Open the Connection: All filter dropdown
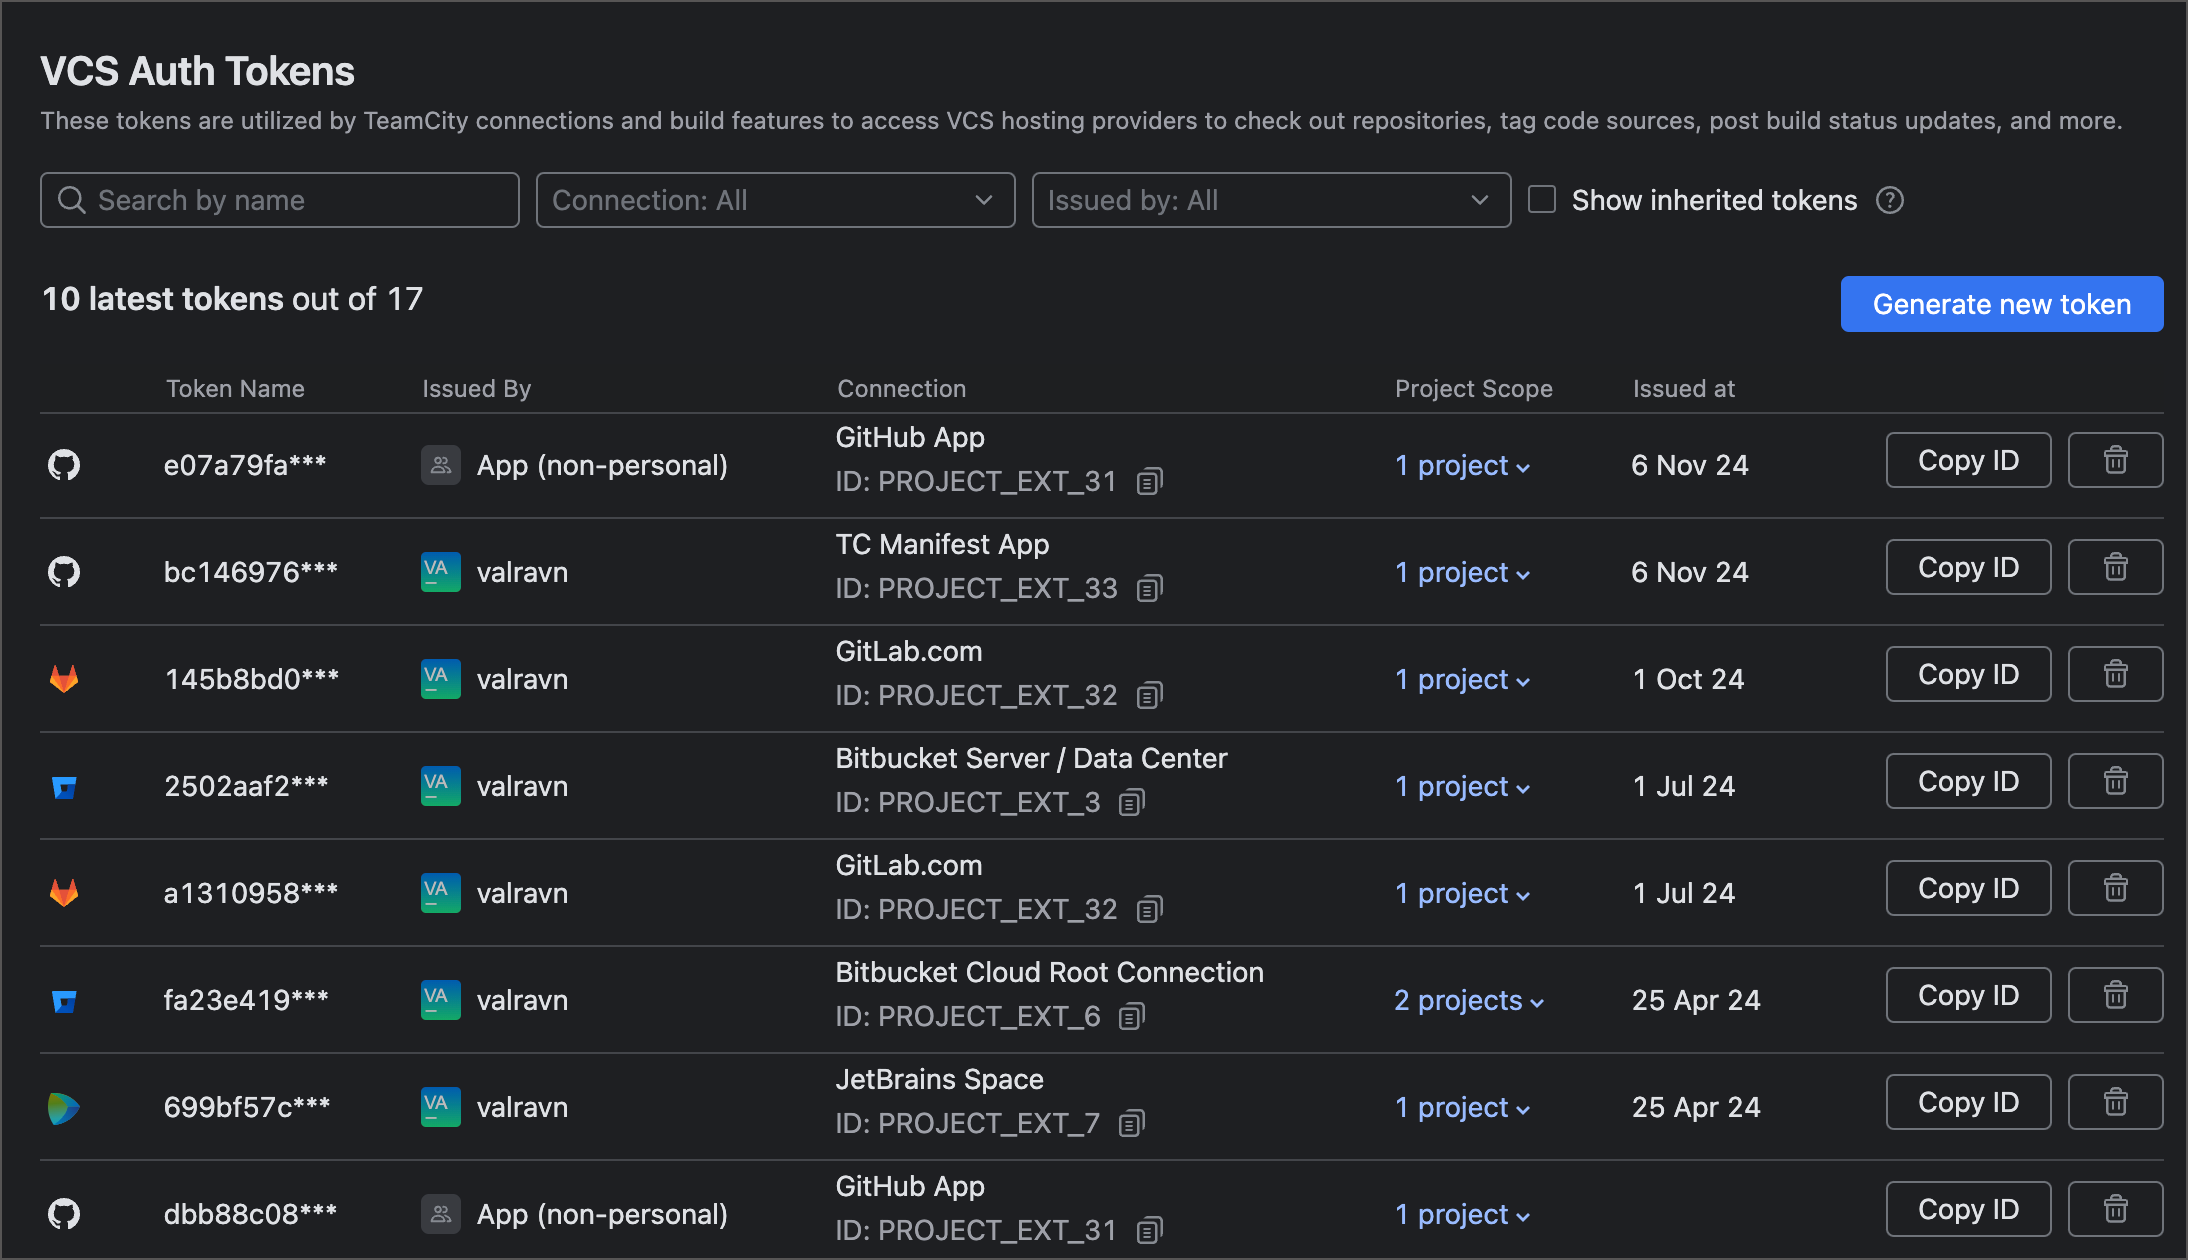Screen dimensions: 2188x1260 (775, 200)
